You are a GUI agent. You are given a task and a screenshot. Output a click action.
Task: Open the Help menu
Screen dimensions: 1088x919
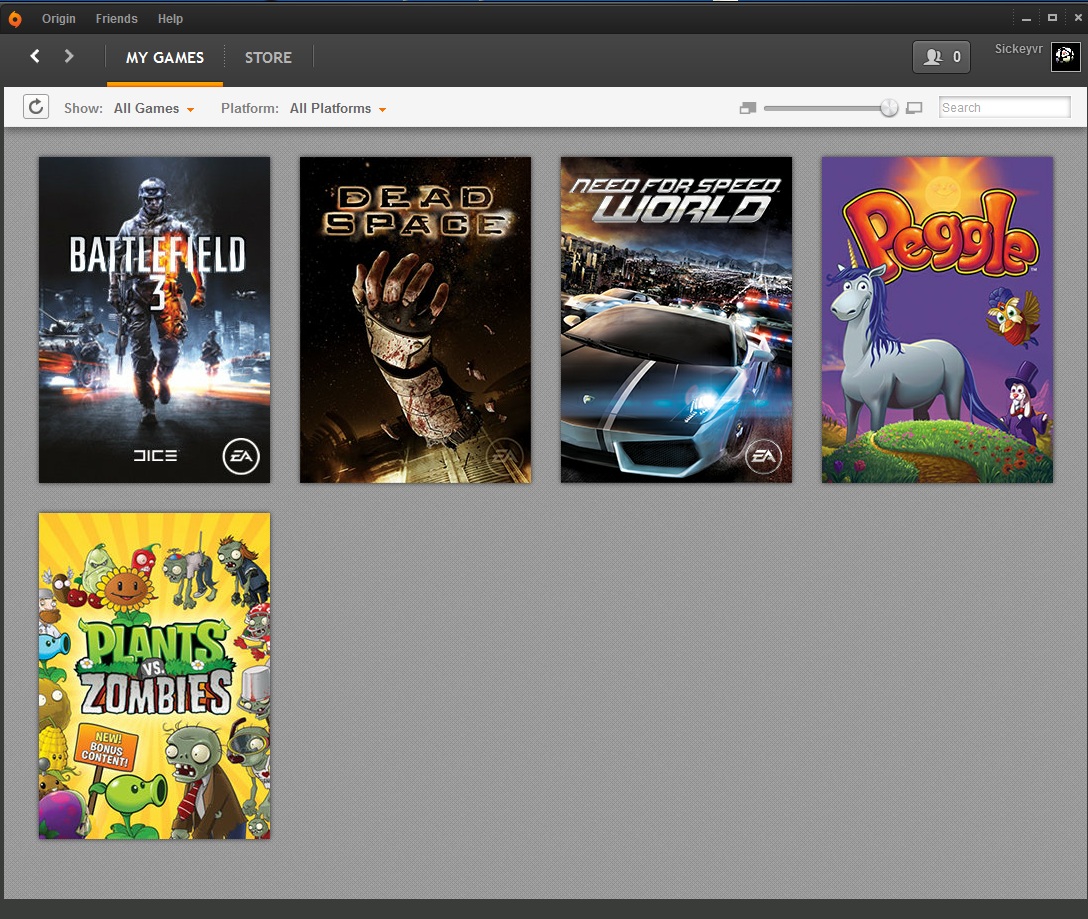point(170,18)
